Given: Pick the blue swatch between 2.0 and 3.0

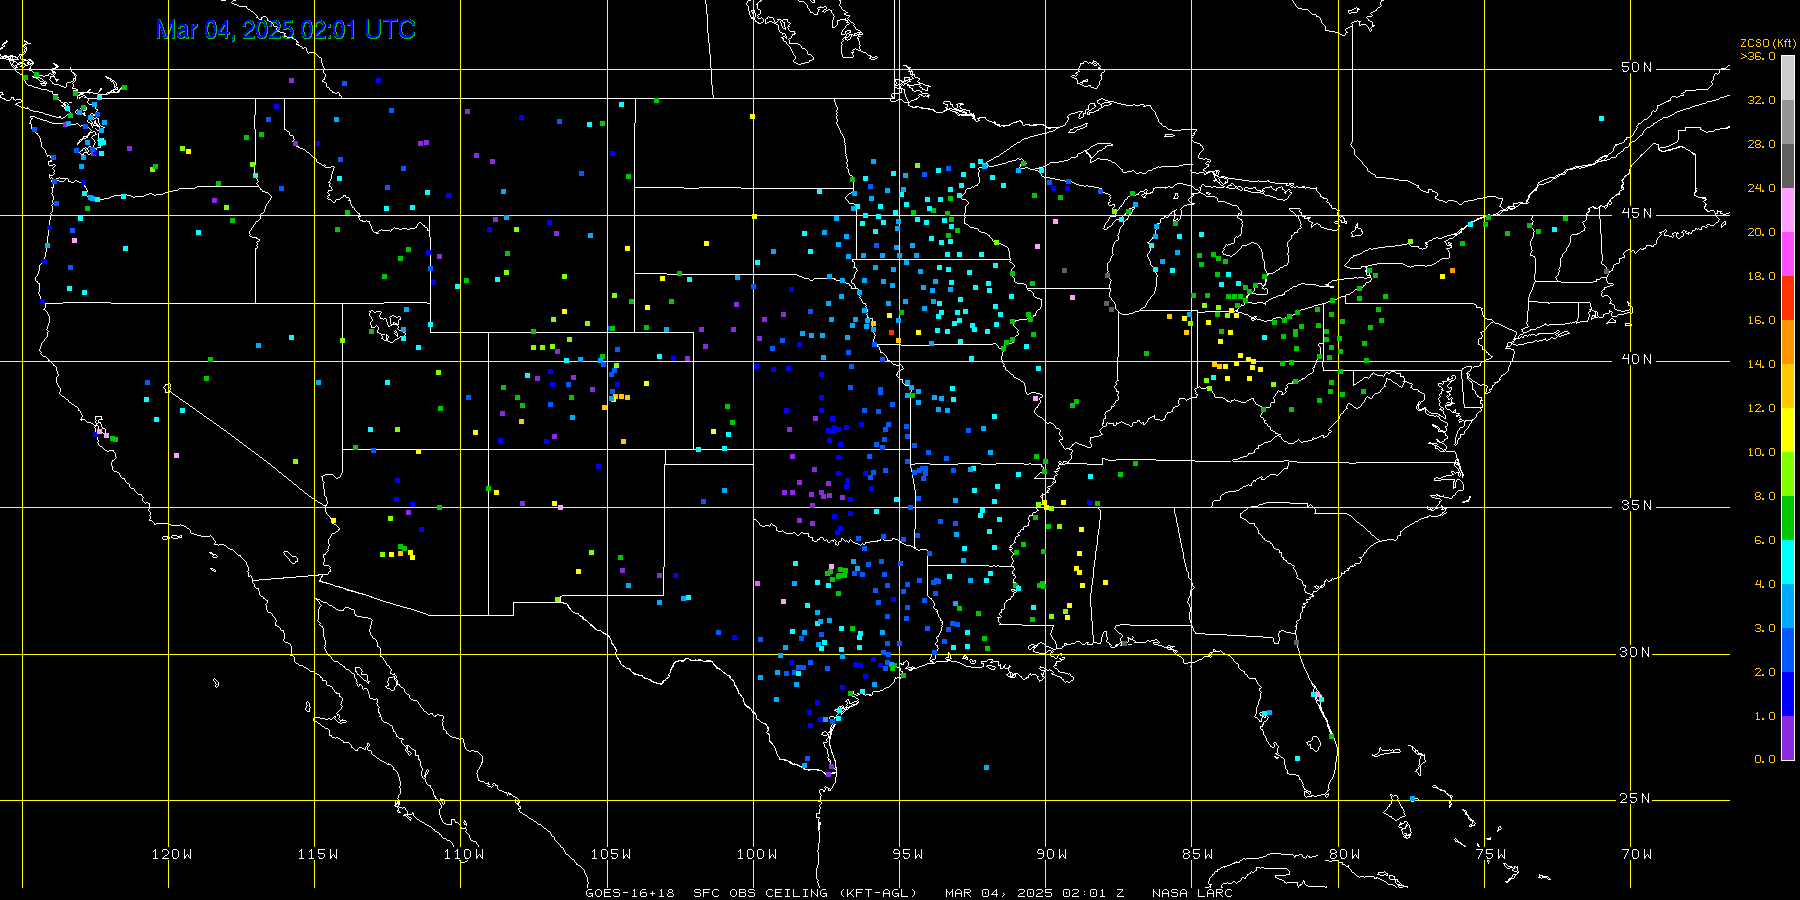Looking at the screenshot, I should point(1788,650).
